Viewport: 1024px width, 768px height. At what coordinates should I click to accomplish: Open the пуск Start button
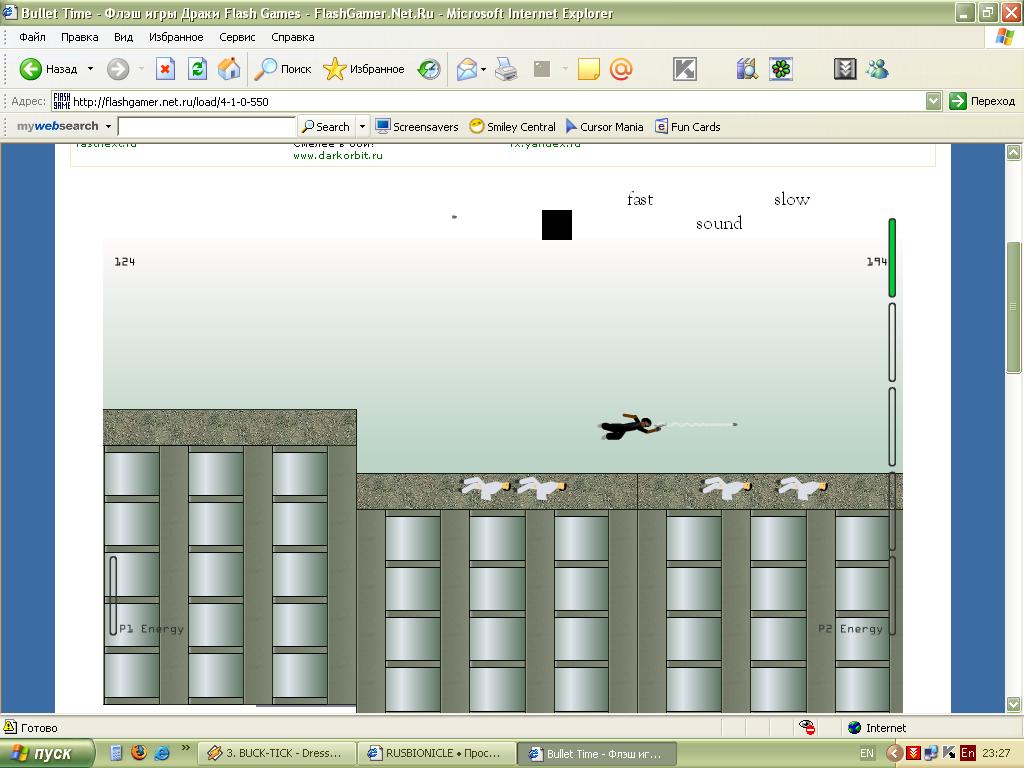[46, 753]
